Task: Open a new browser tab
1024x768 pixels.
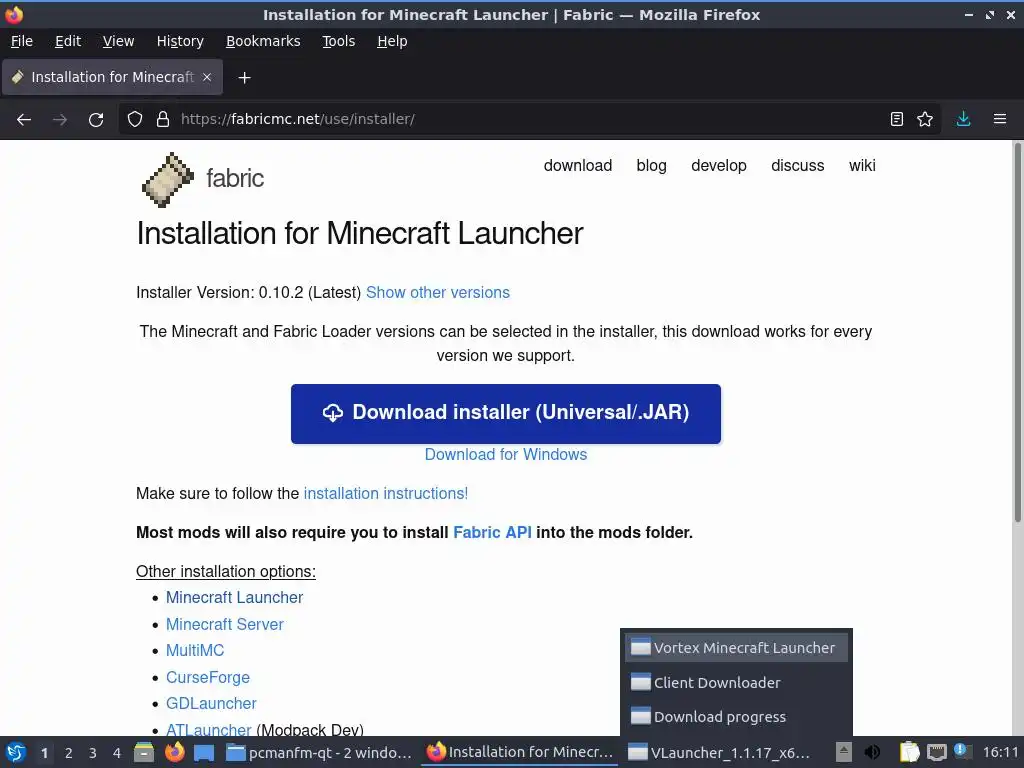Action: [x=244, y=78]
